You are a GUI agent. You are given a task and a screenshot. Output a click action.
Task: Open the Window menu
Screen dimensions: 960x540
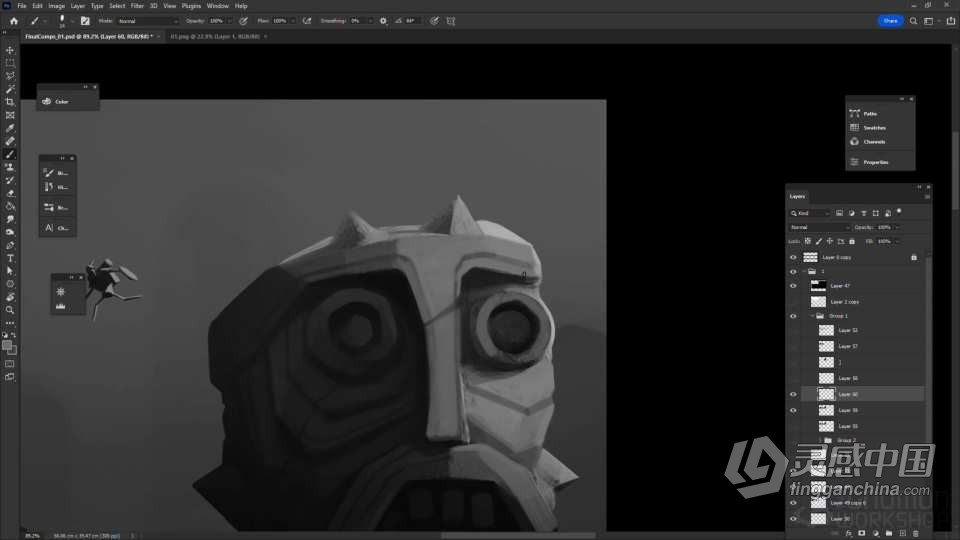pyautogui.click(x=217, y=6)
